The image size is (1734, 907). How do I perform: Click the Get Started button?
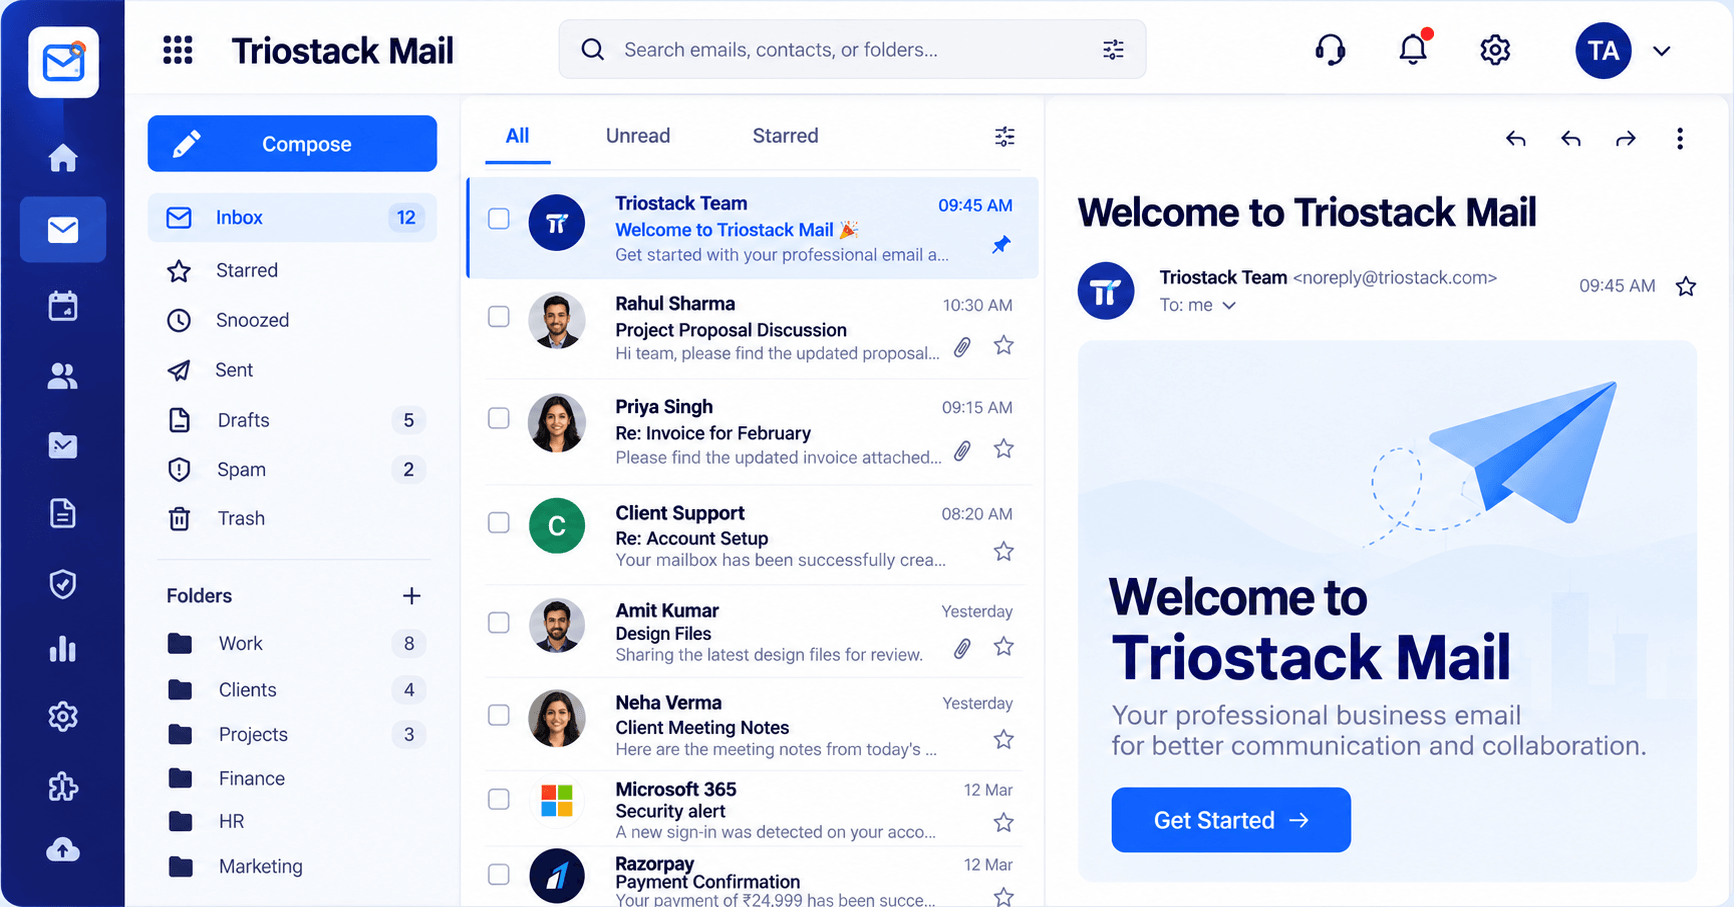[1231, 820]
